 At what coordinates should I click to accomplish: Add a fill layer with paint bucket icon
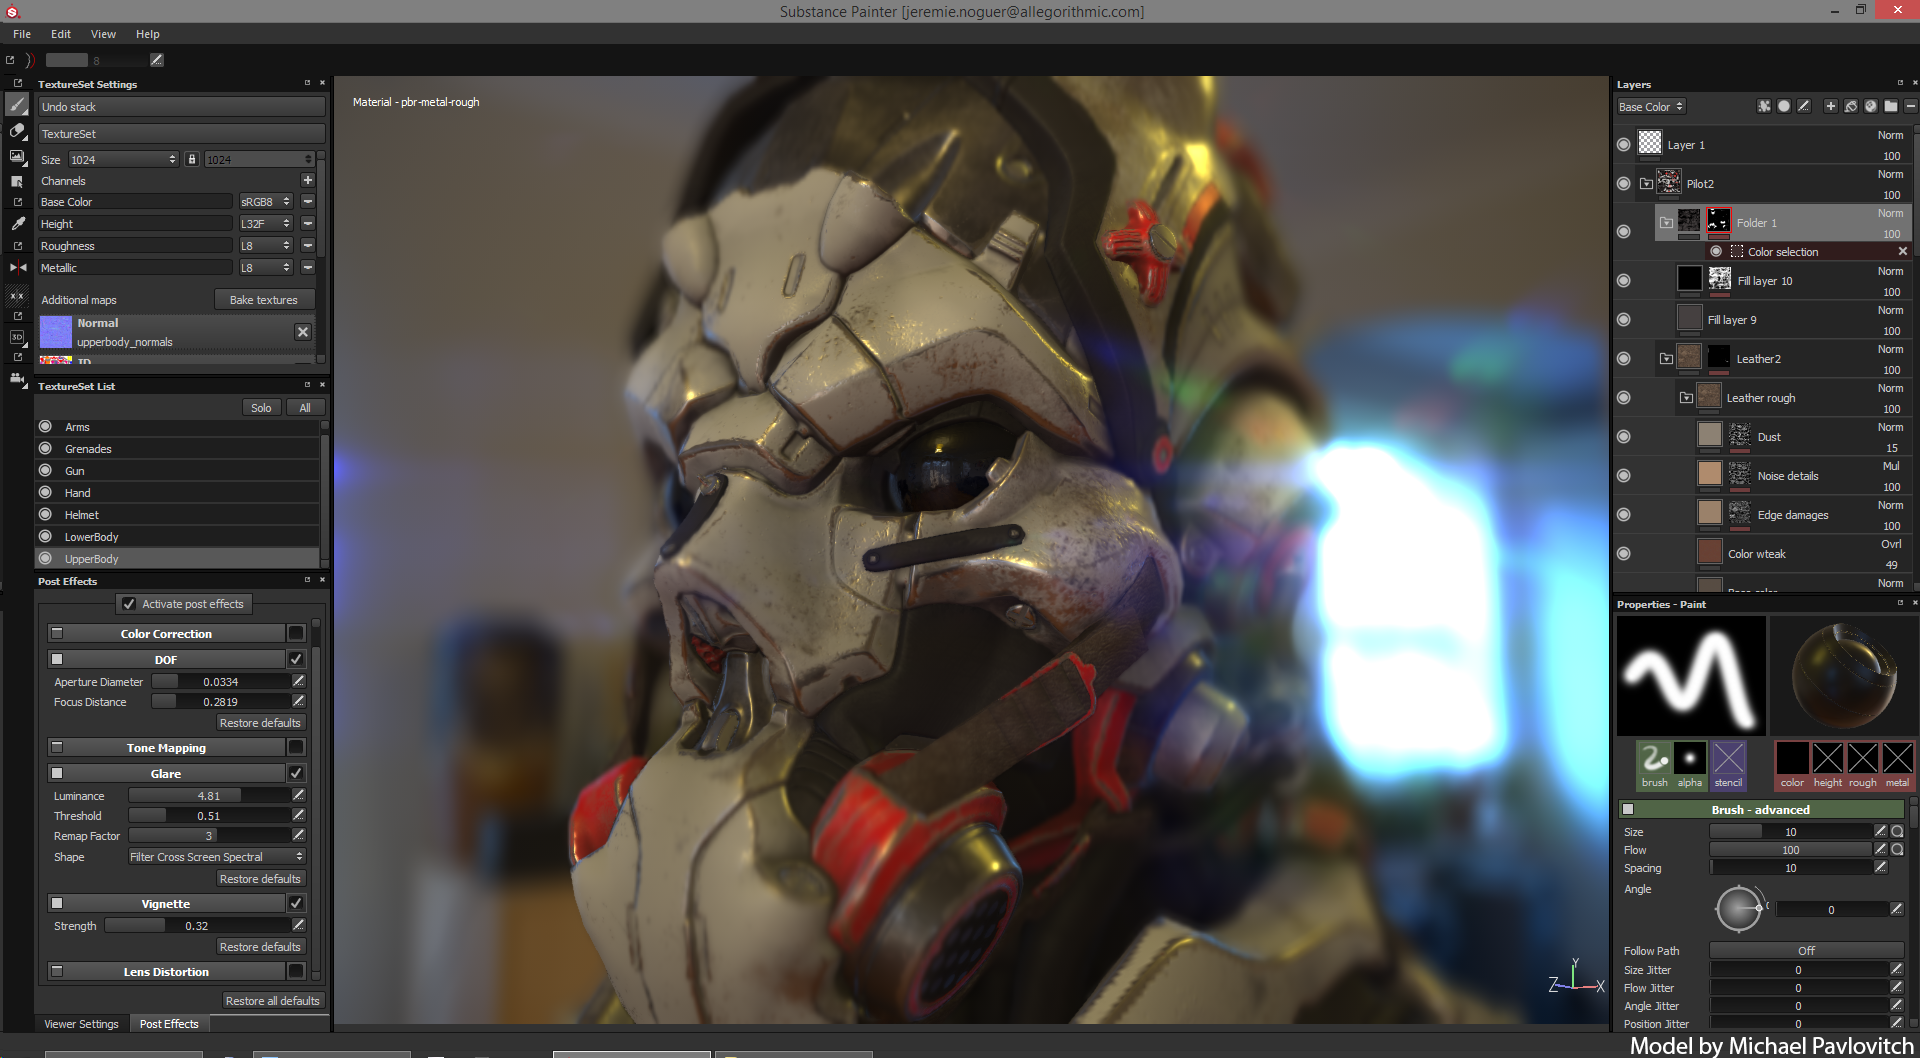click(x=1850, y=106)
